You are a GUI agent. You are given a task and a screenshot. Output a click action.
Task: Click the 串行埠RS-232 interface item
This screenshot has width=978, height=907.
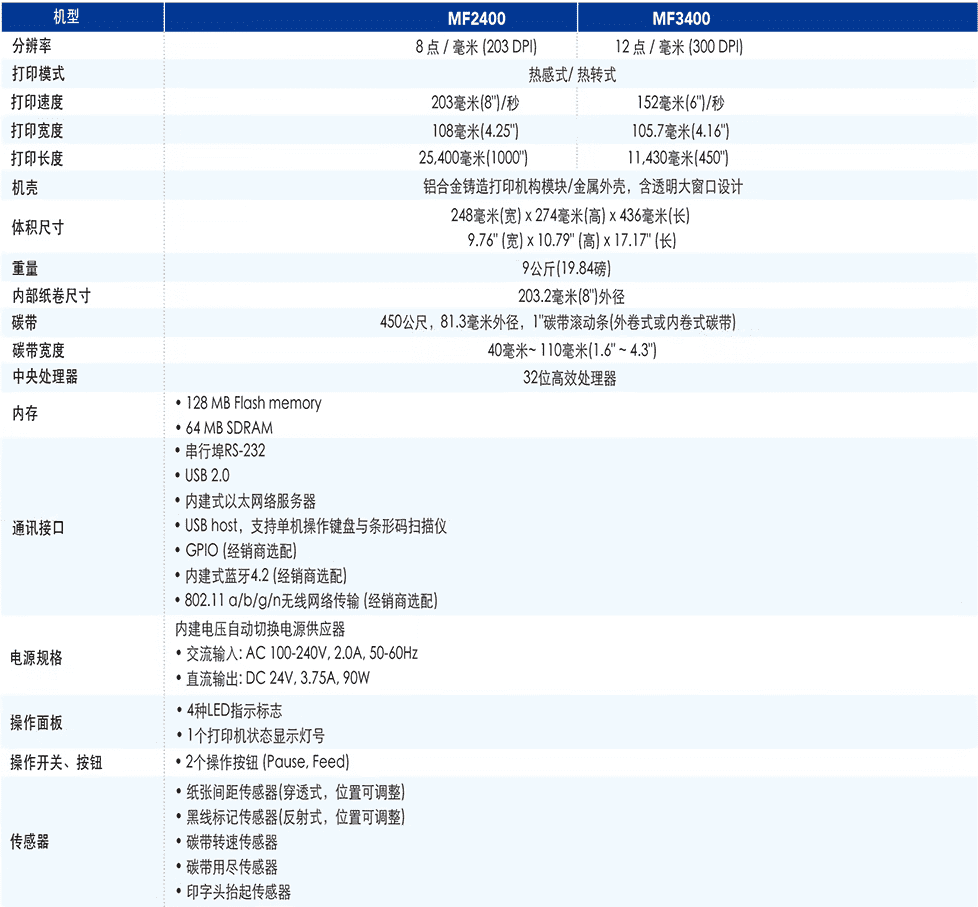(225, 451)
